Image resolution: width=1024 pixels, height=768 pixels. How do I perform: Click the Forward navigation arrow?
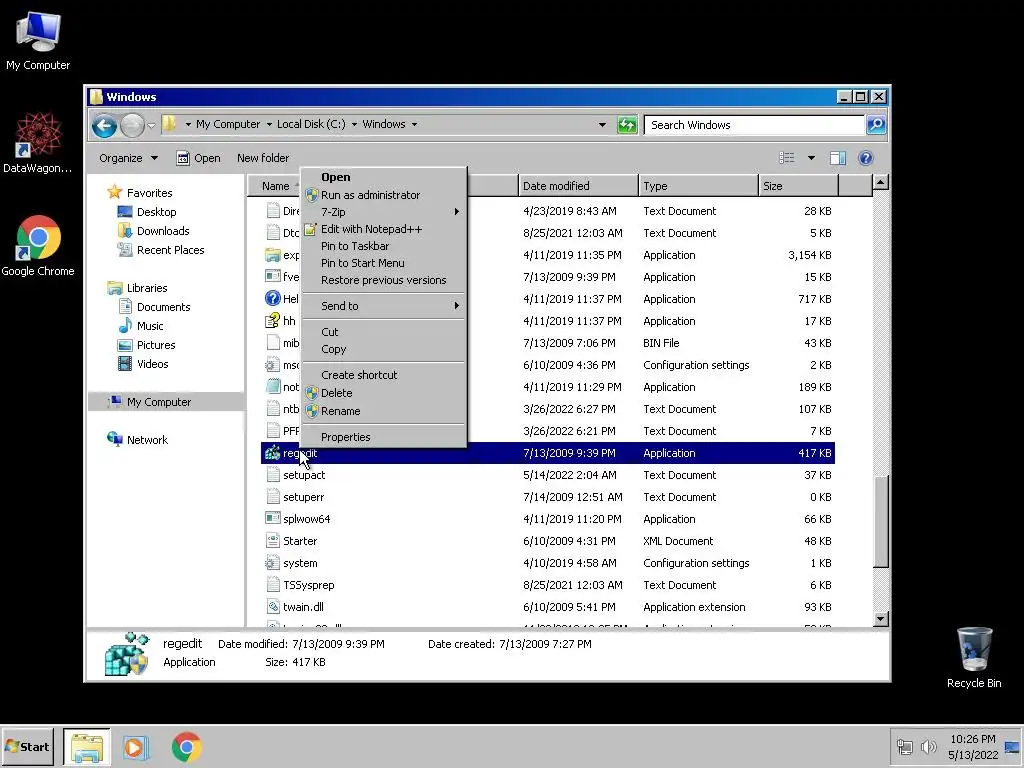coord(133,125)
